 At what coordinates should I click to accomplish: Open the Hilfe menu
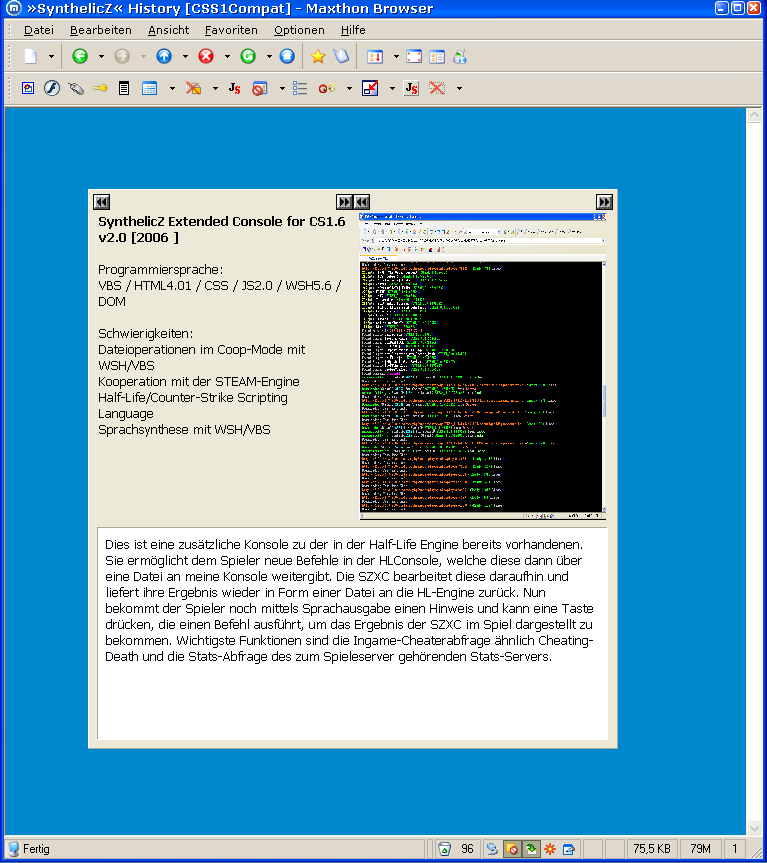click(353, 30)
